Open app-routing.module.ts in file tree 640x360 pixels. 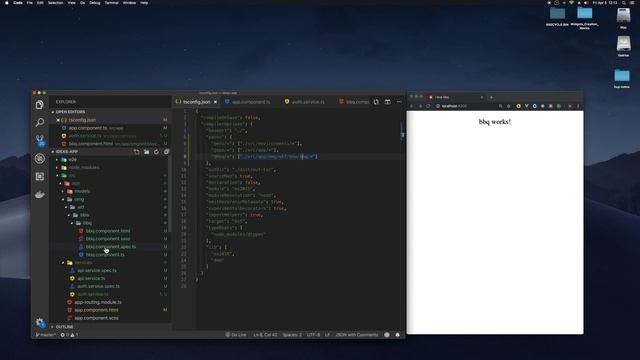point(98,302)
